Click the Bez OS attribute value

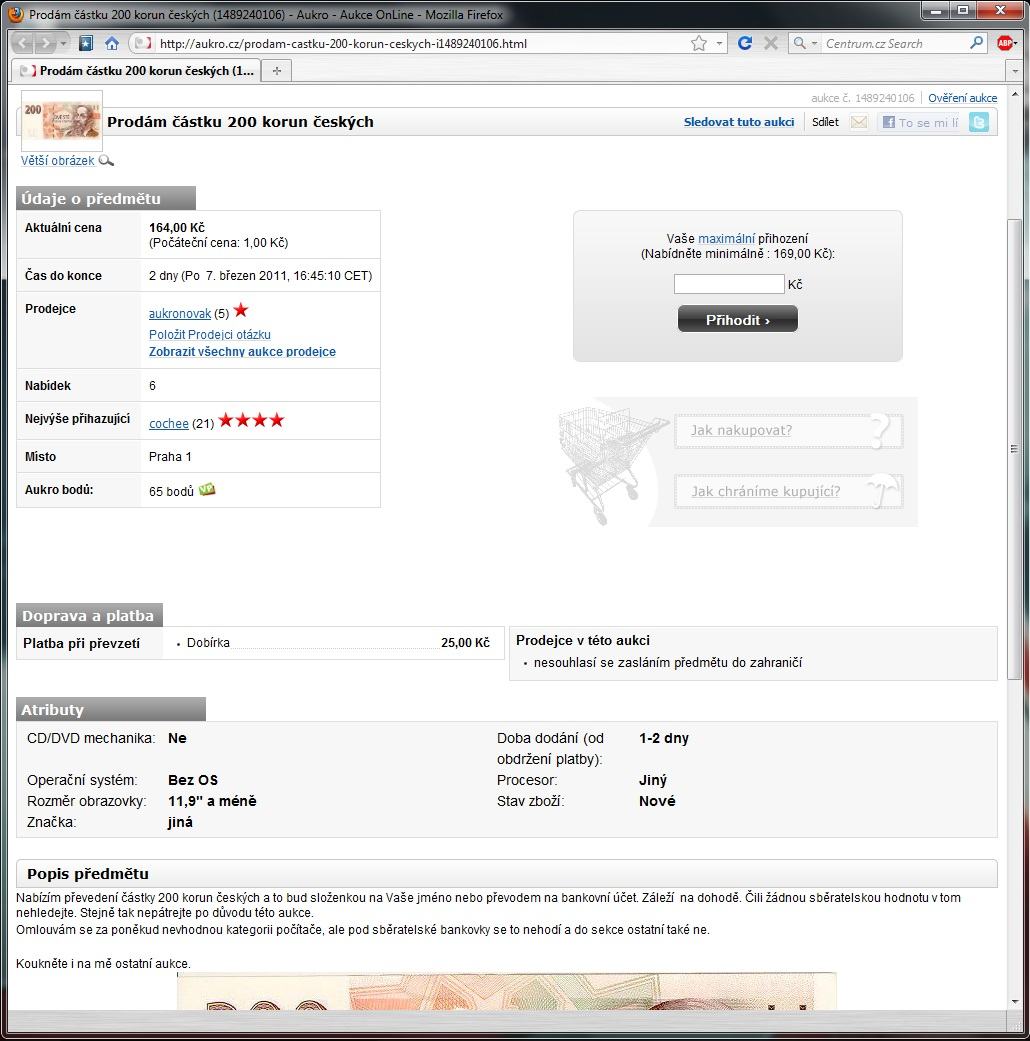point(193,780)
